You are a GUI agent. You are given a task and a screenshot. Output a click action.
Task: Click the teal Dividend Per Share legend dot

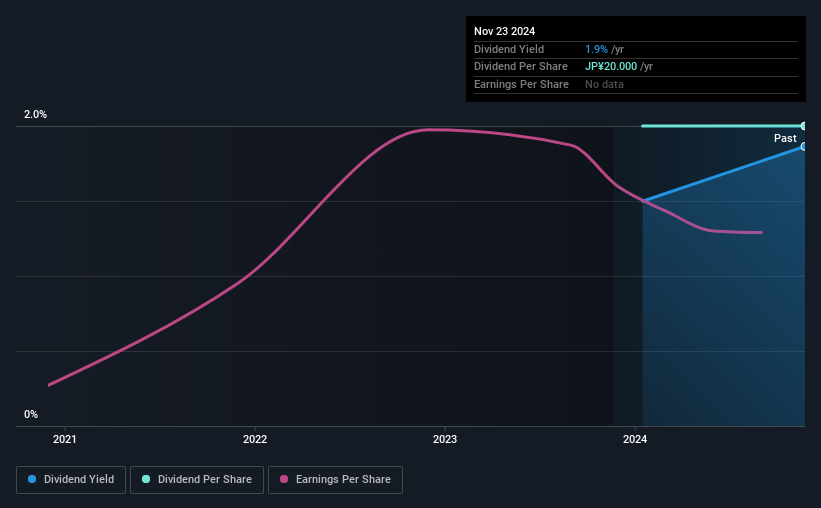coord(147,480)
